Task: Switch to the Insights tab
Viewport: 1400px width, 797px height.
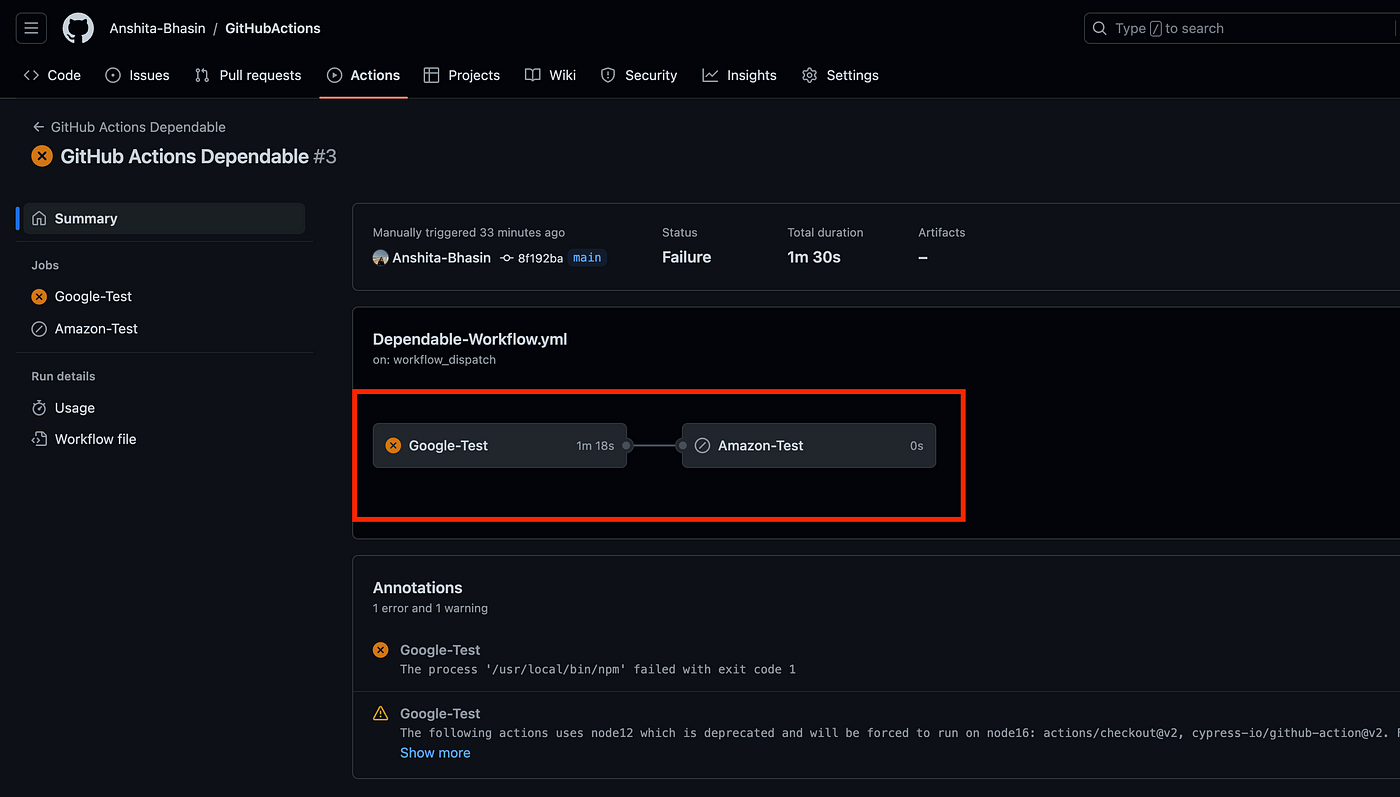Action: [x=740, y=75]
